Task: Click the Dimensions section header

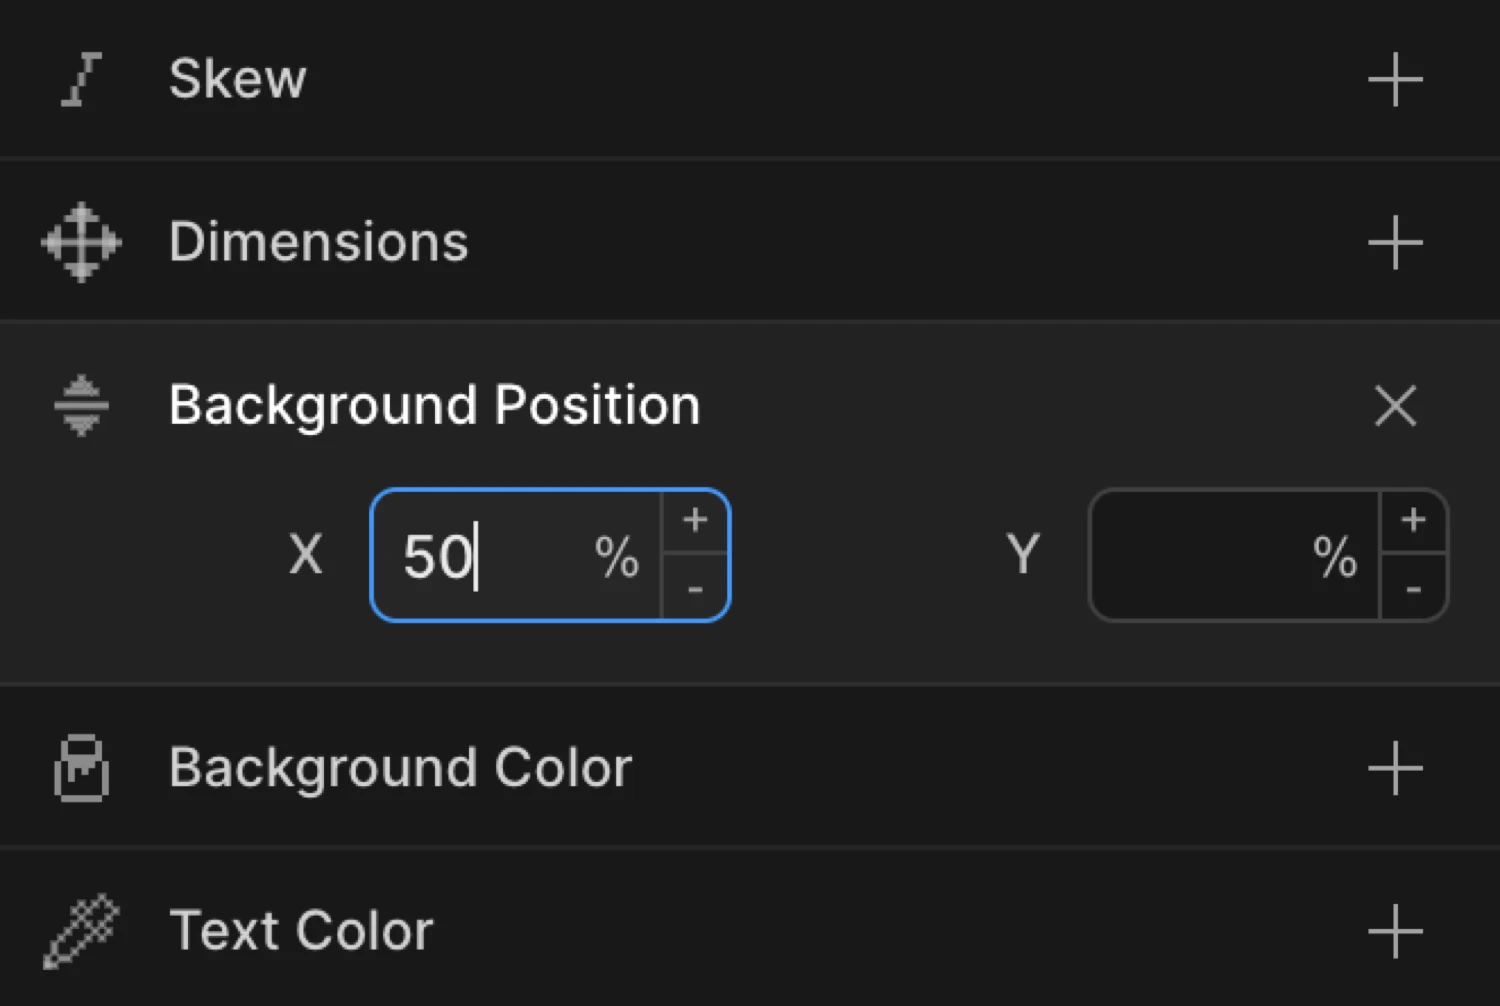Action: coord(319,241)
